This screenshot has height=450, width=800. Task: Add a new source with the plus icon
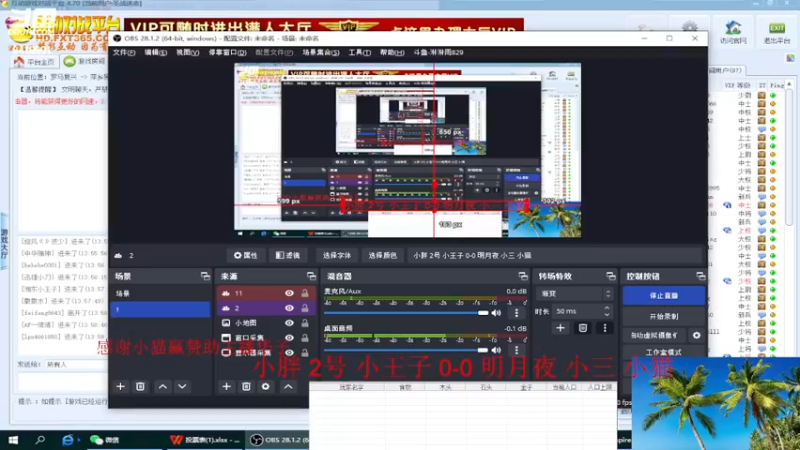pos(227,387)
